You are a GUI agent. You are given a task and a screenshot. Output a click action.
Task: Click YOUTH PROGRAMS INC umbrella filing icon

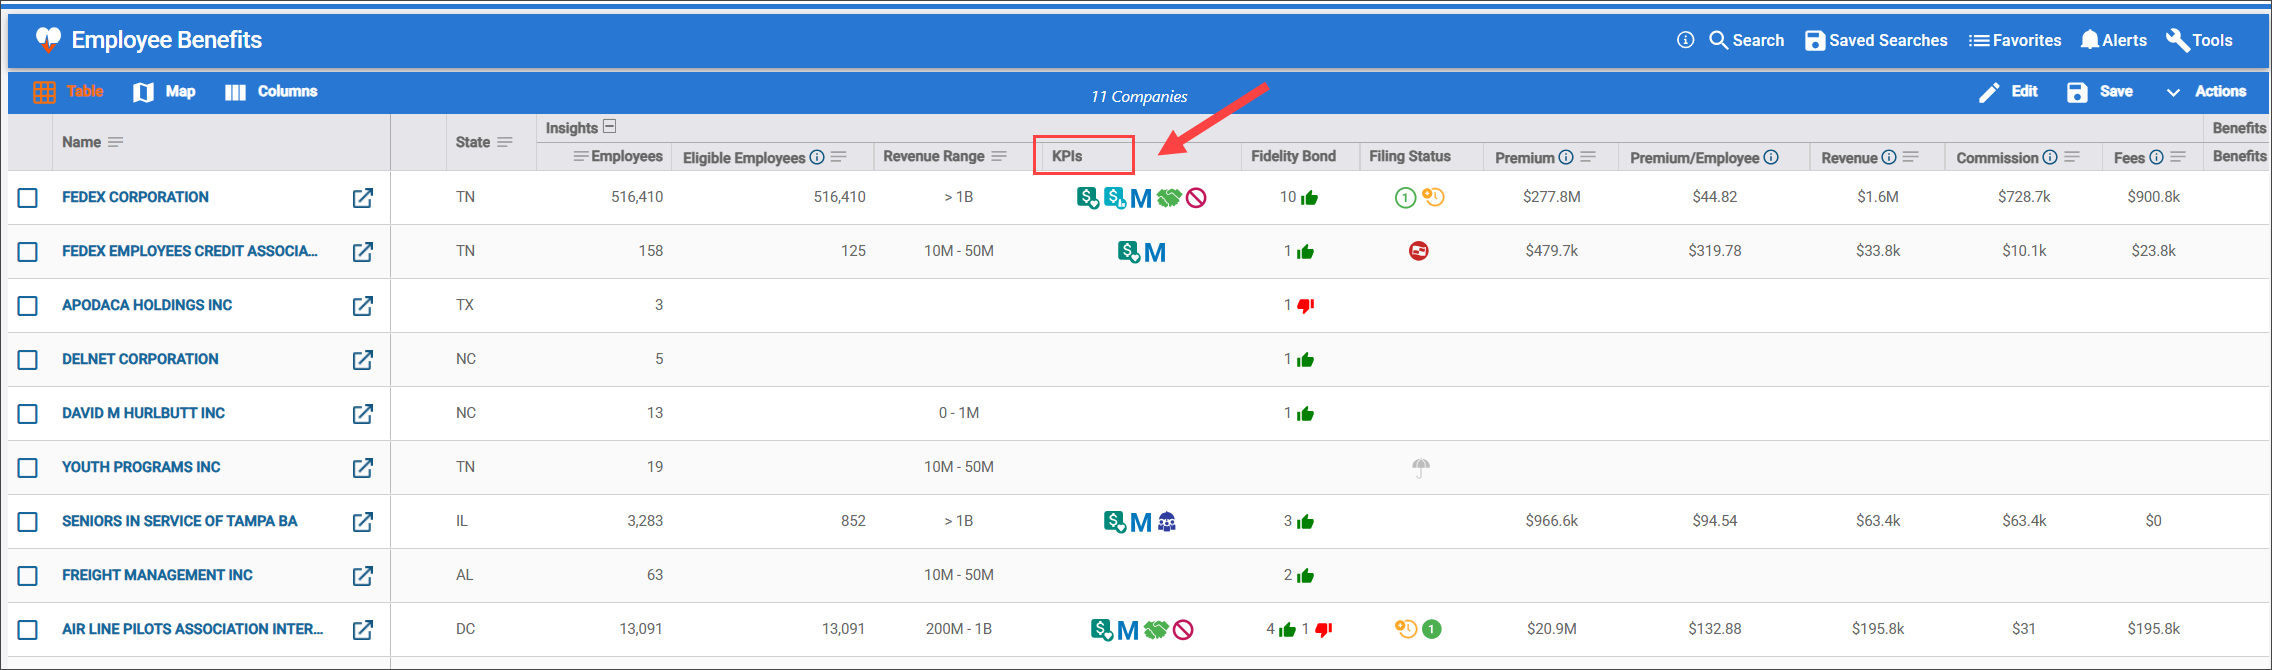[x=1421, y=467]
